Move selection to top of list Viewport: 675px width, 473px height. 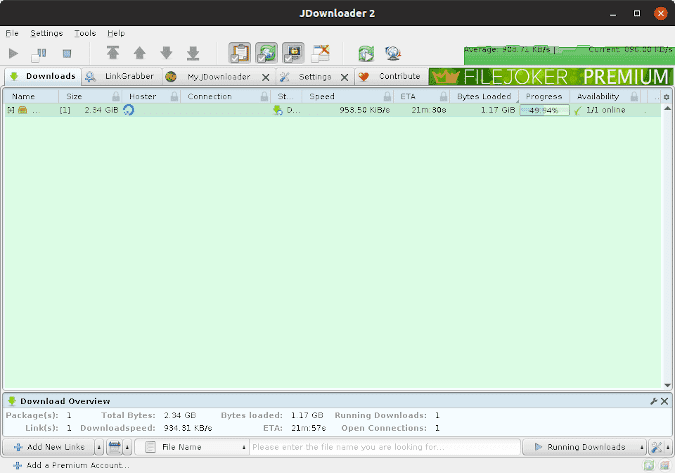point(113,53)
